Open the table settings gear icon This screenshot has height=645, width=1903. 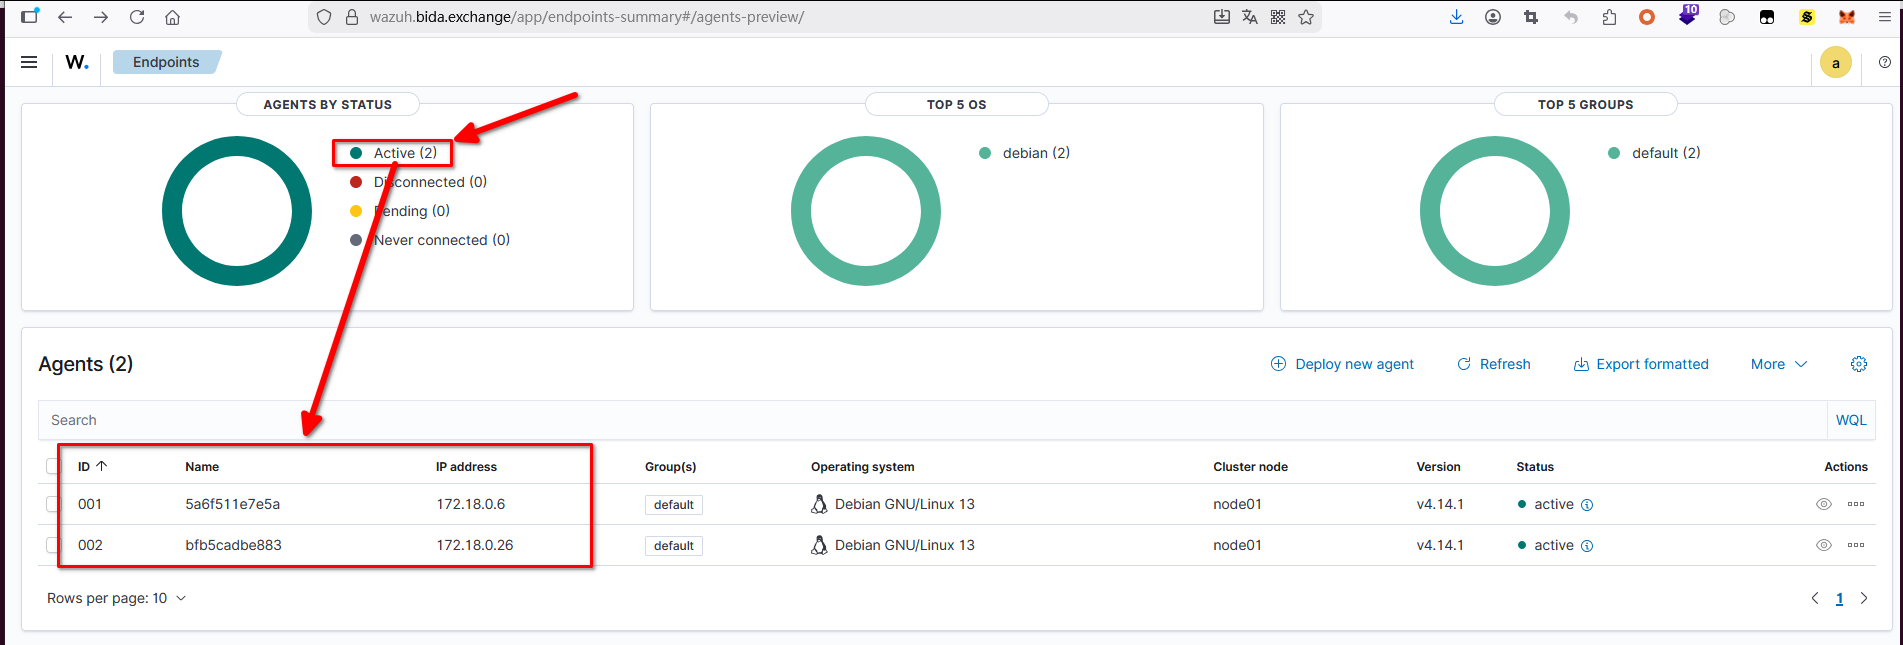pos(1858,364)
